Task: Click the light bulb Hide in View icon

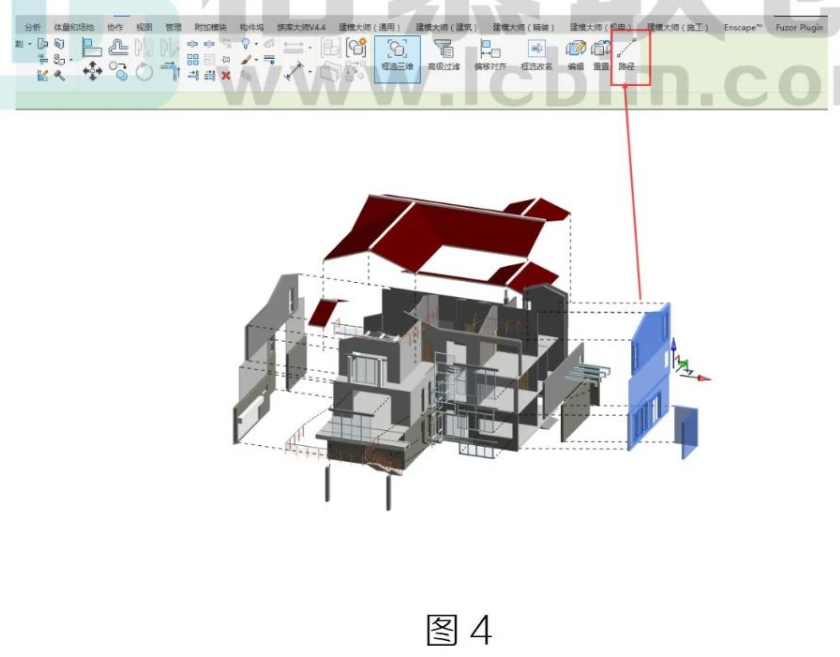Action: pos(245,44)
